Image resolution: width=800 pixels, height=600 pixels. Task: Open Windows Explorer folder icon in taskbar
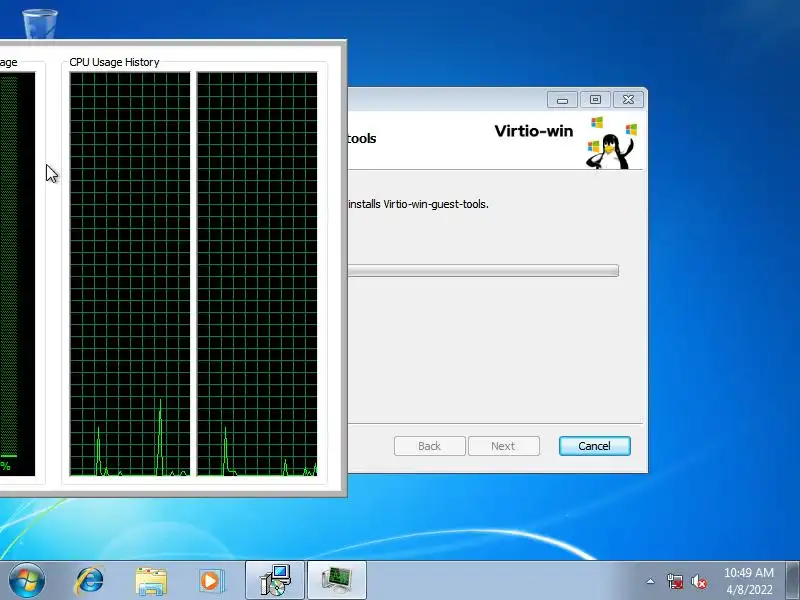click(151, 581)
